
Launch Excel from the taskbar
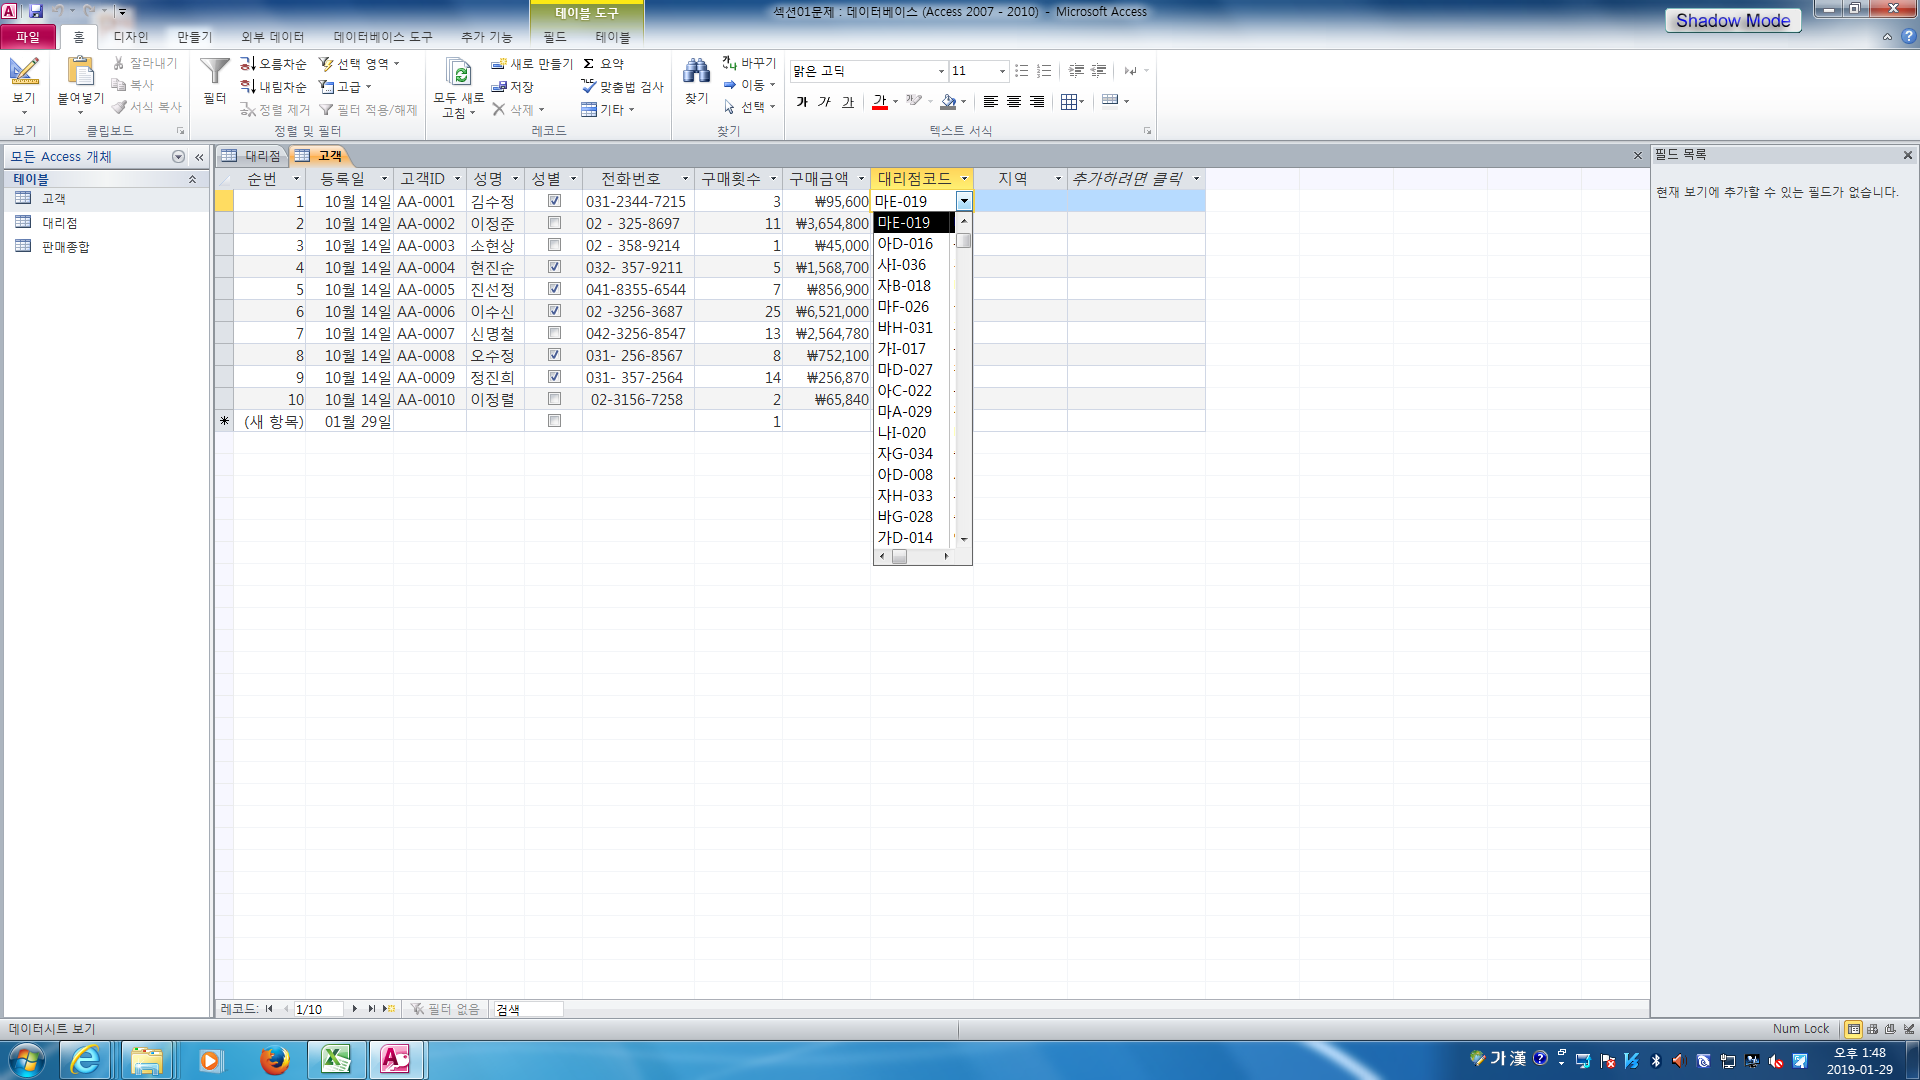tap(335, 1059)
